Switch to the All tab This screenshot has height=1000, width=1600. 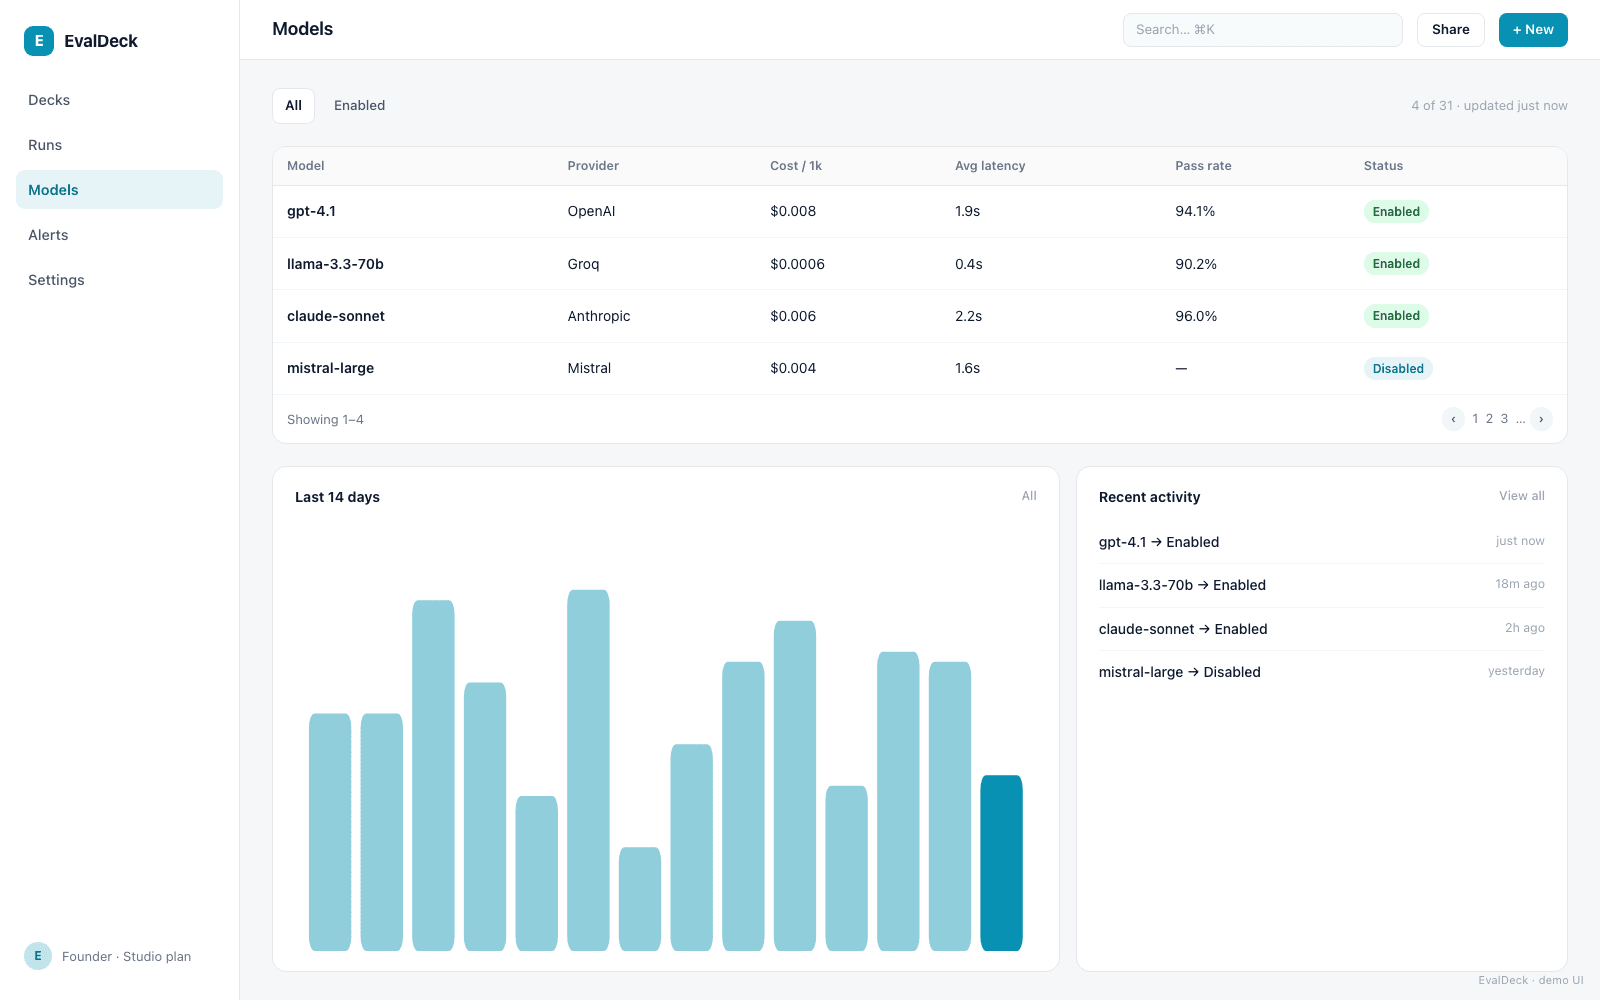click(293, 106)
